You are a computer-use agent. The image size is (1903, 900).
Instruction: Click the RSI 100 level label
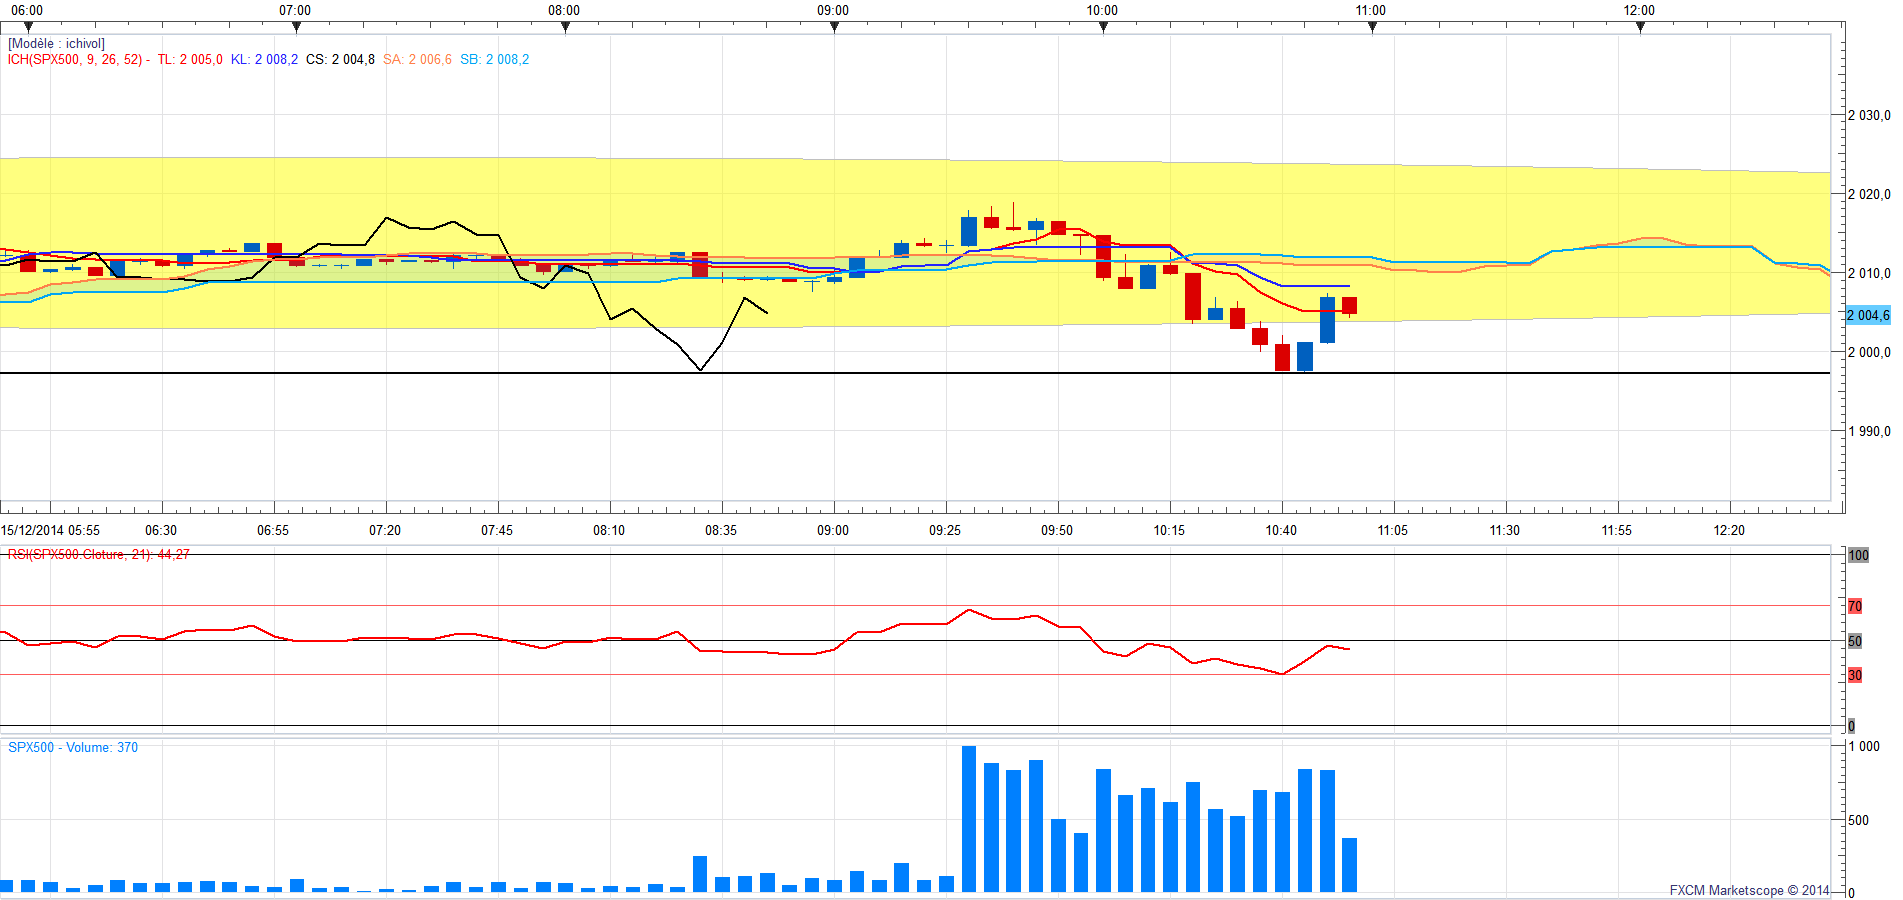pos(1858,555)
